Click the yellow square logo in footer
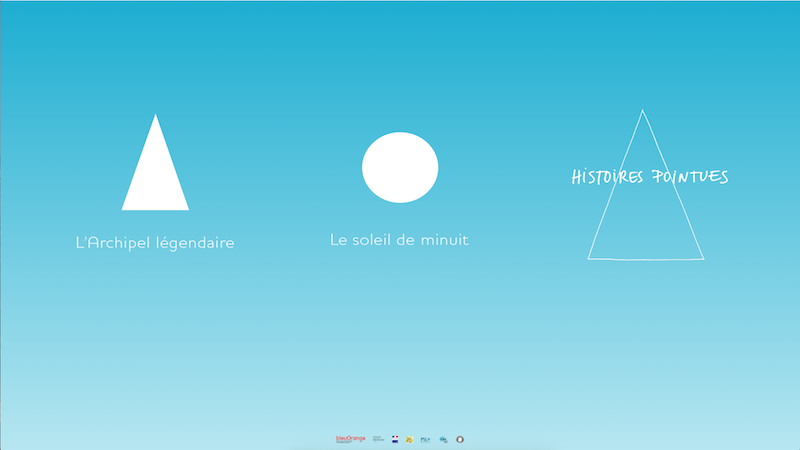Screen dimensions: 800x450 (x=409, y=439)
